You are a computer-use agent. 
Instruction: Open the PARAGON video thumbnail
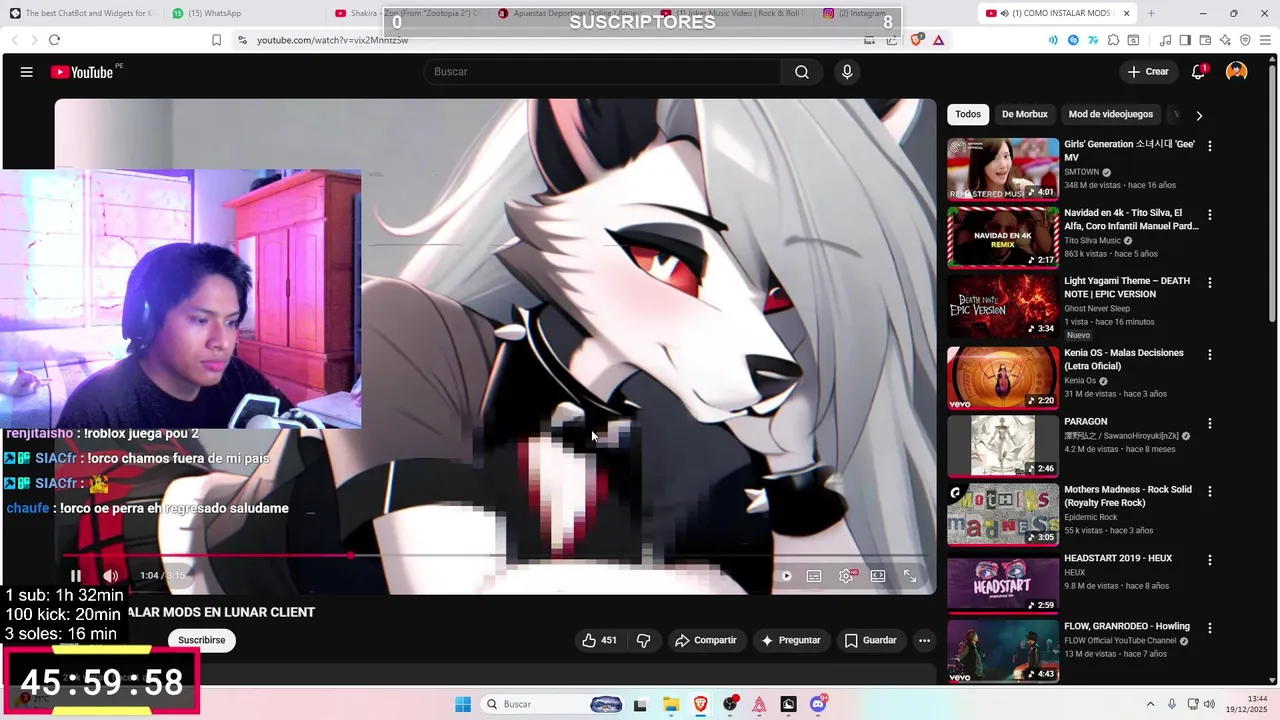click(1003, 446)
